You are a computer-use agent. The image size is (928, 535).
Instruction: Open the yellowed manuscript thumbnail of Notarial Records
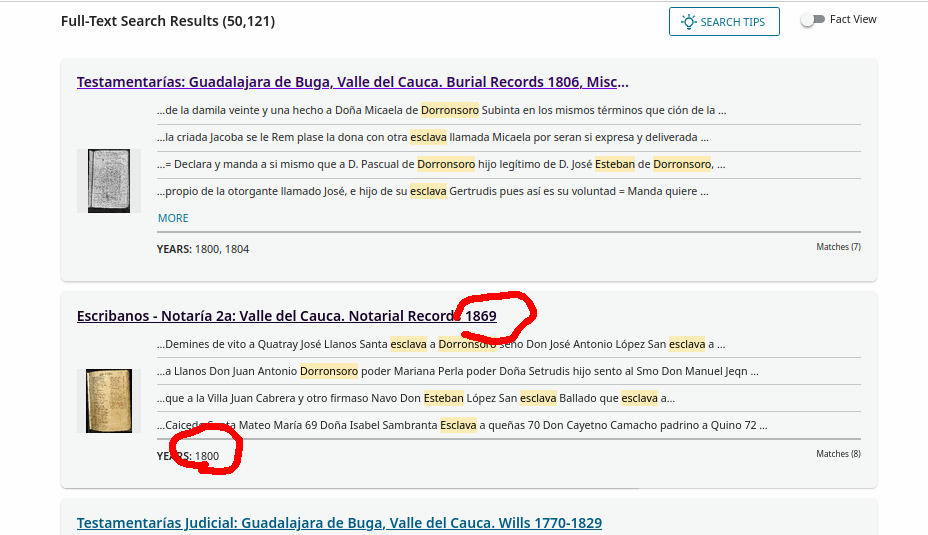(x=109, y=401)
